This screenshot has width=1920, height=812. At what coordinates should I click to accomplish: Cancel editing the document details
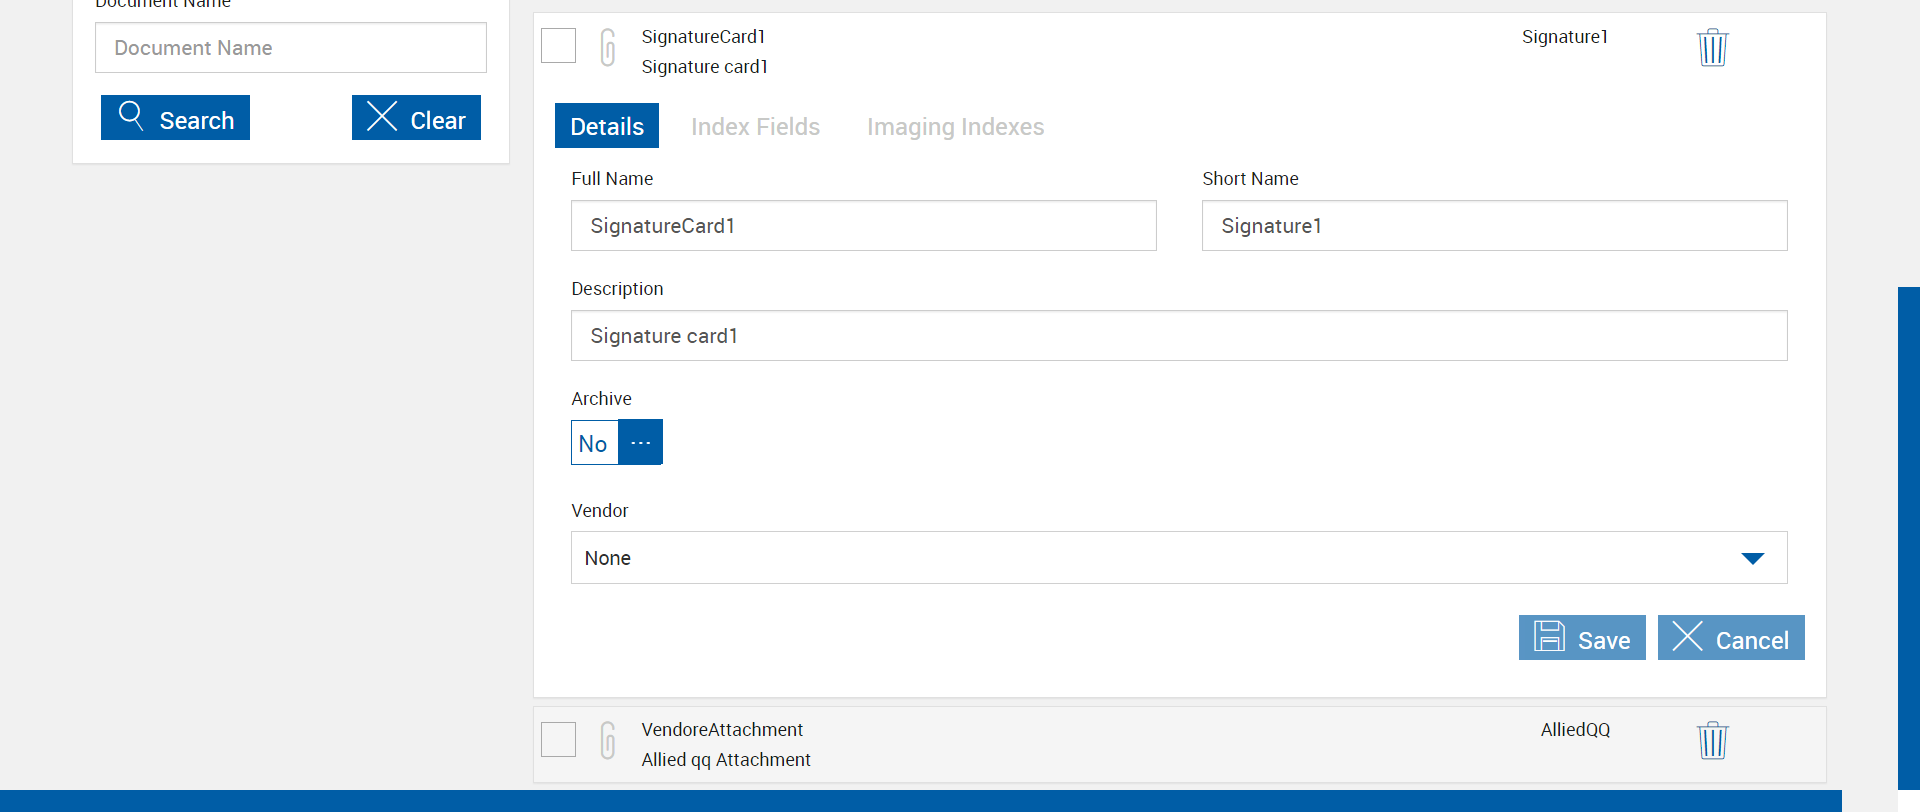point(1731,638)
